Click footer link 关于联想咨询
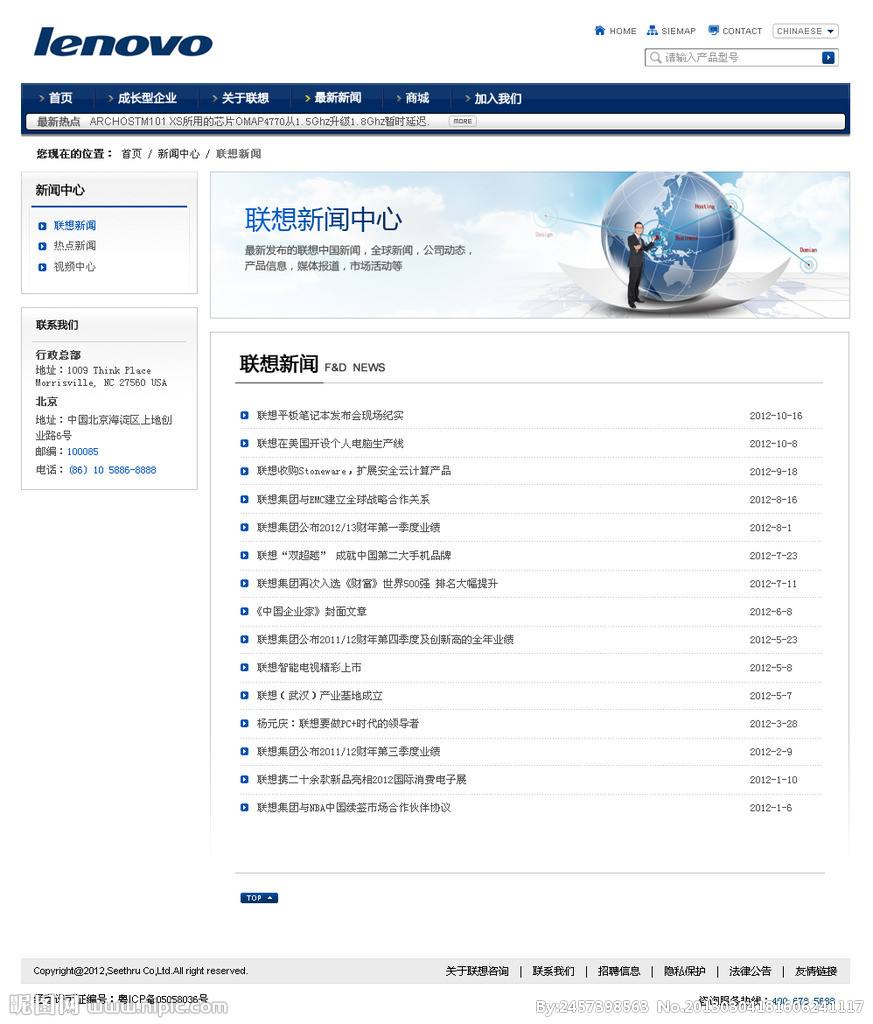Image resolution: width=873 pixels, height=1024 pixels. (x=477, y=971)
